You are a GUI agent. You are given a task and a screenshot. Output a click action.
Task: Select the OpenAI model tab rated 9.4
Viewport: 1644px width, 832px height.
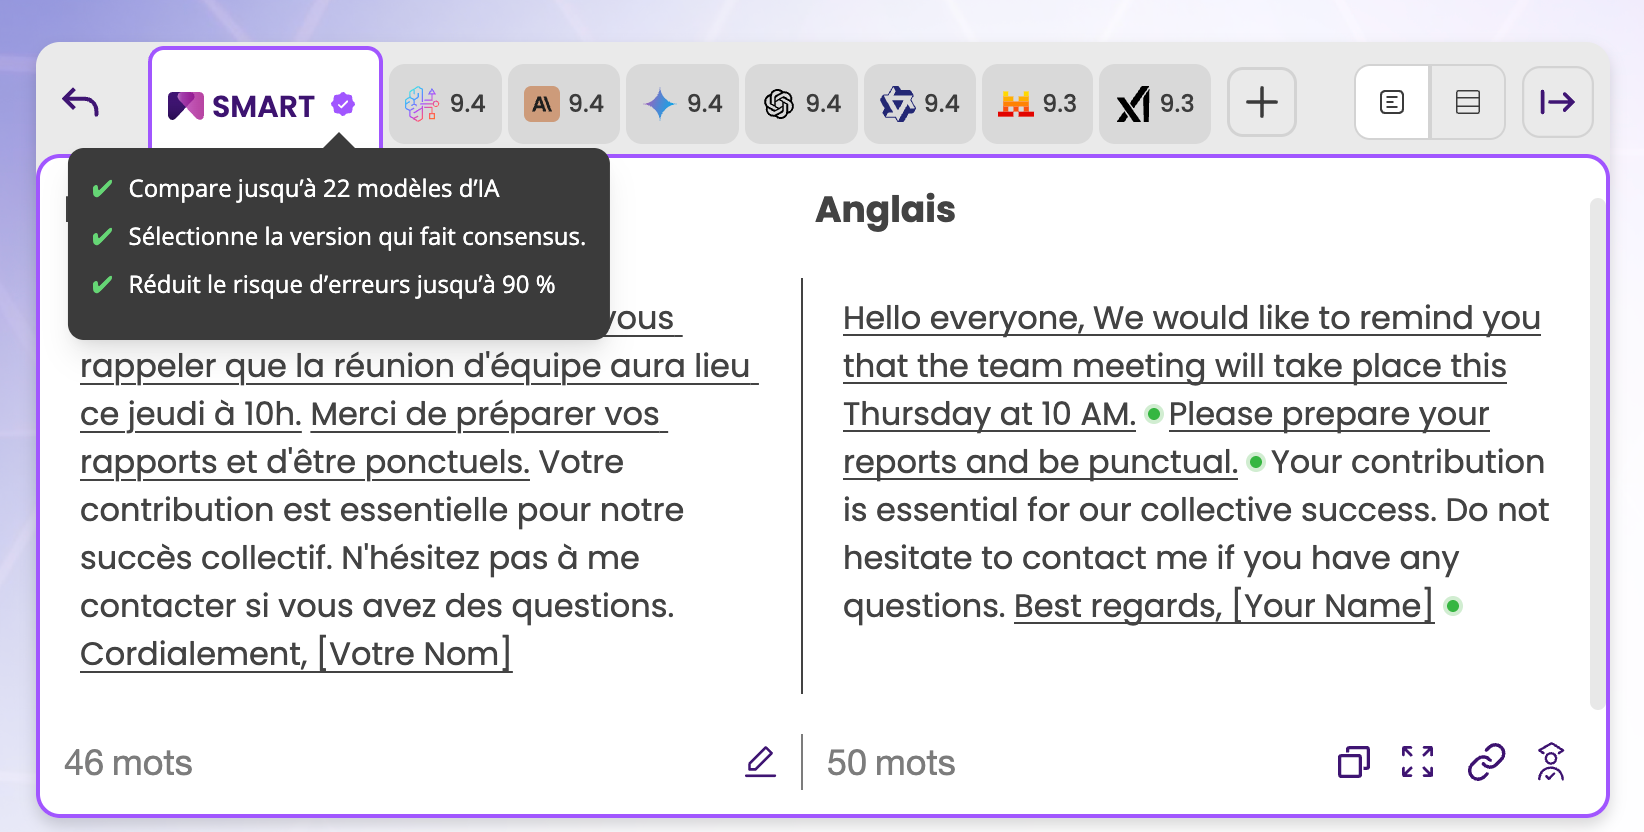802,104
